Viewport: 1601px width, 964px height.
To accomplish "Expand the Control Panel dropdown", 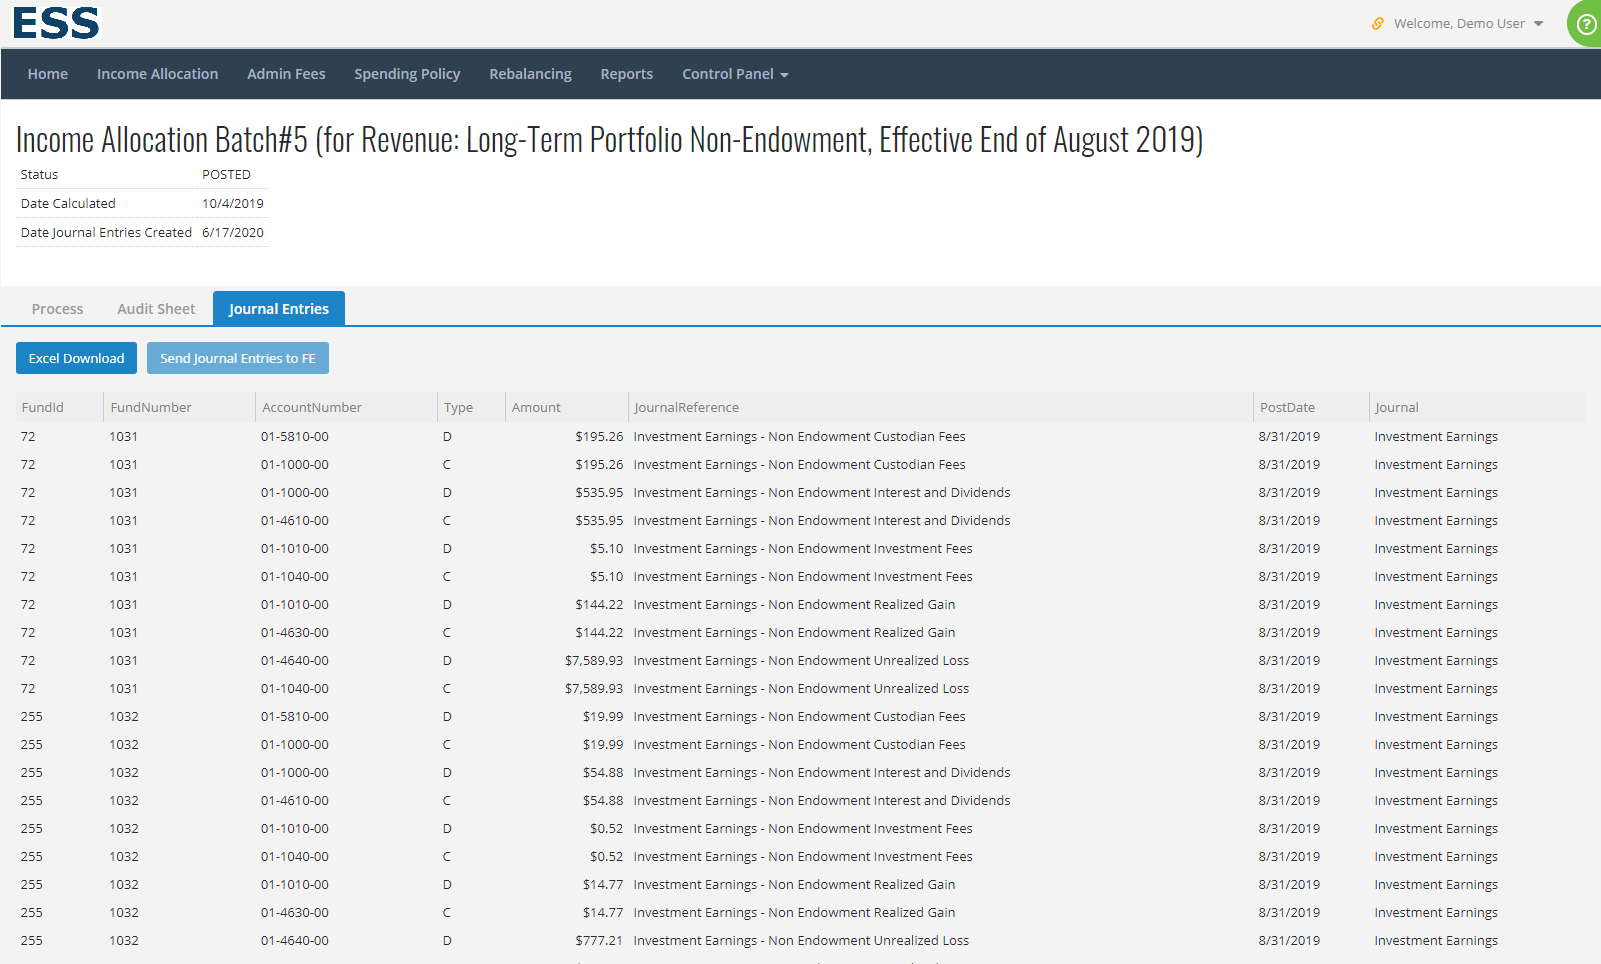I will 734,73.
